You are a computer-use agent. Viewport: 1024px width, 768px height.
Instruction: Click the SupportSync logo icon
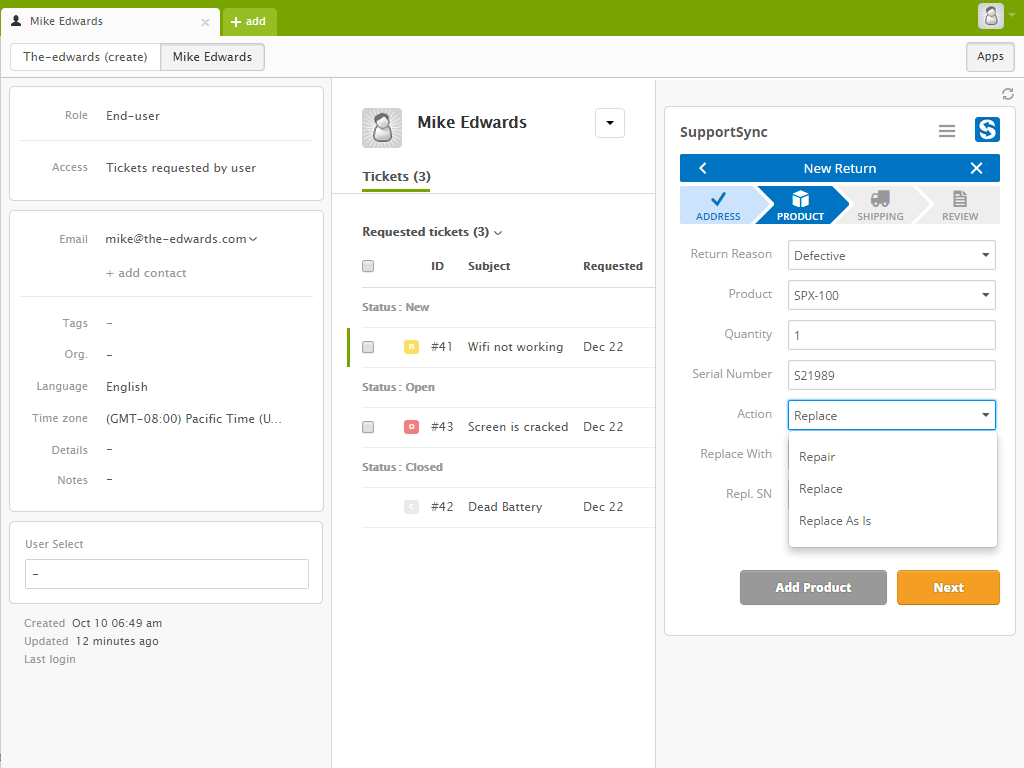click(x=987, y=130)
